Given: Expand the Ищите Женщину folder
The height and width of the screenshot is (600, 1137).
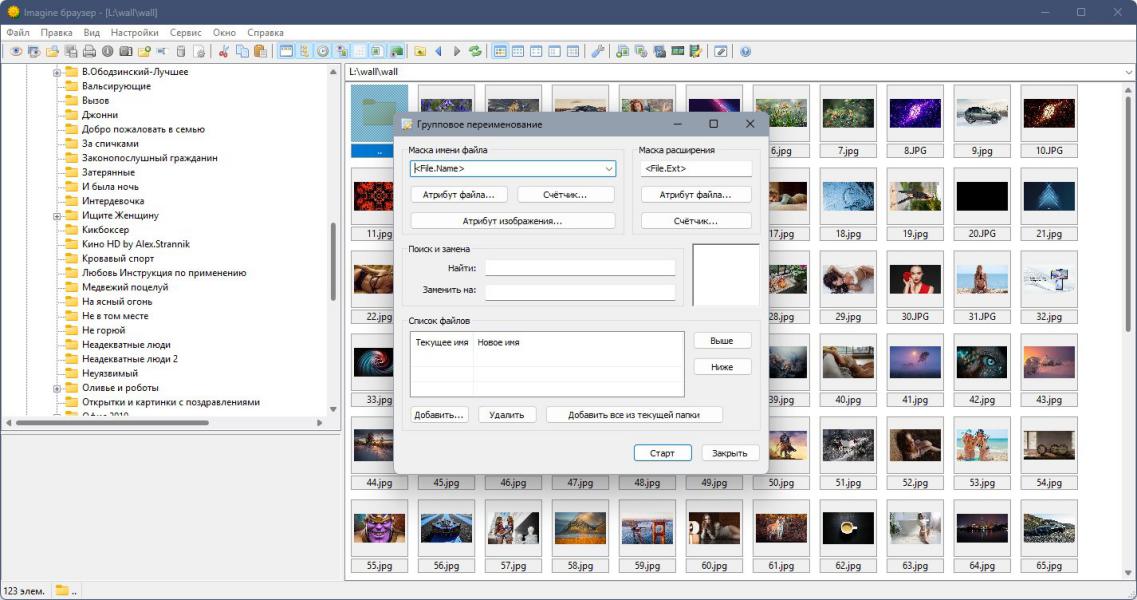Looking at the screenshot, I should click(x=58, y=216).
